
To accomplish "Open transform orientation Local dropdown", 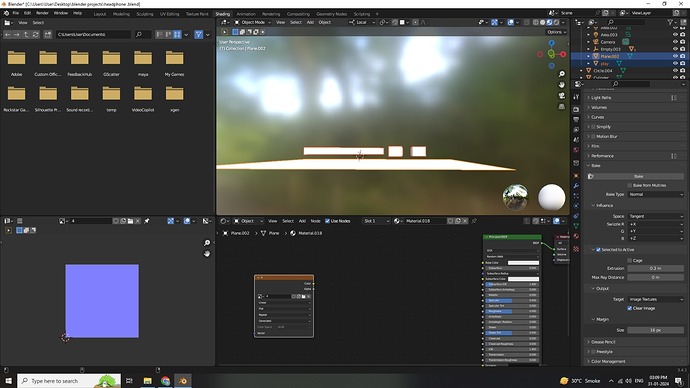I will 362,22.
